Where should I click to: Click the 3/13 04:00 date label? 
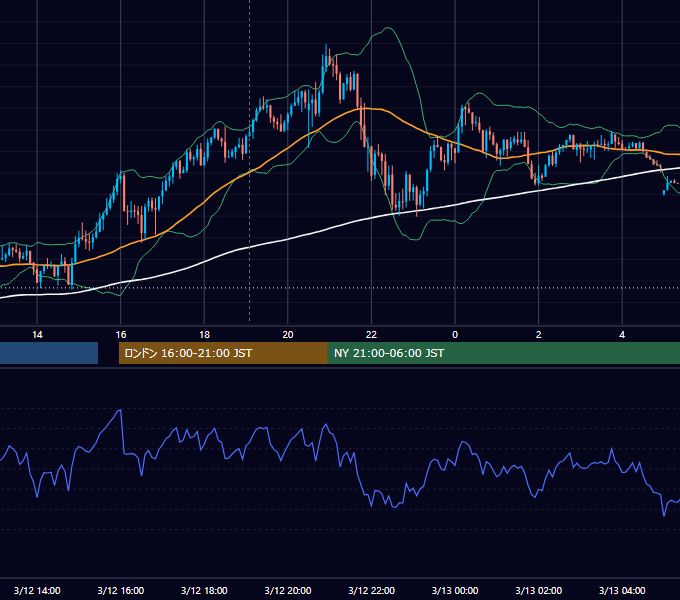click(622, 590)
